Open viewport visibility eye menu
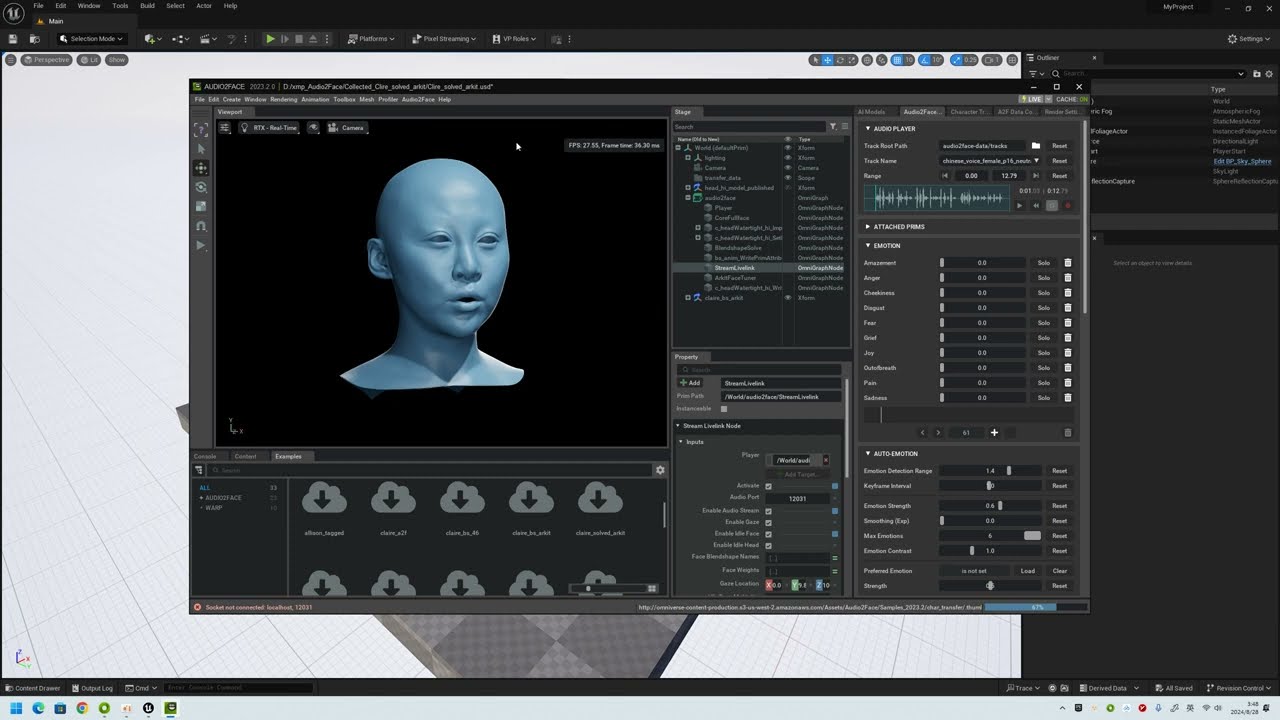Screen dimensions: 1280x720 (313, 128)
